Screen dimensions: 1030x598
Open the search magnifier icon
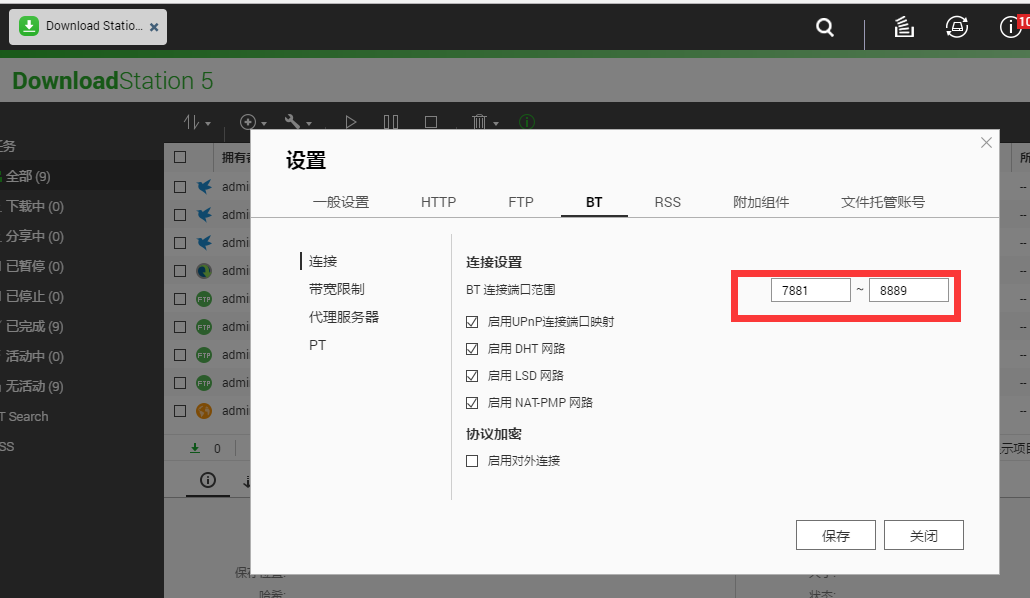[825, 28]
